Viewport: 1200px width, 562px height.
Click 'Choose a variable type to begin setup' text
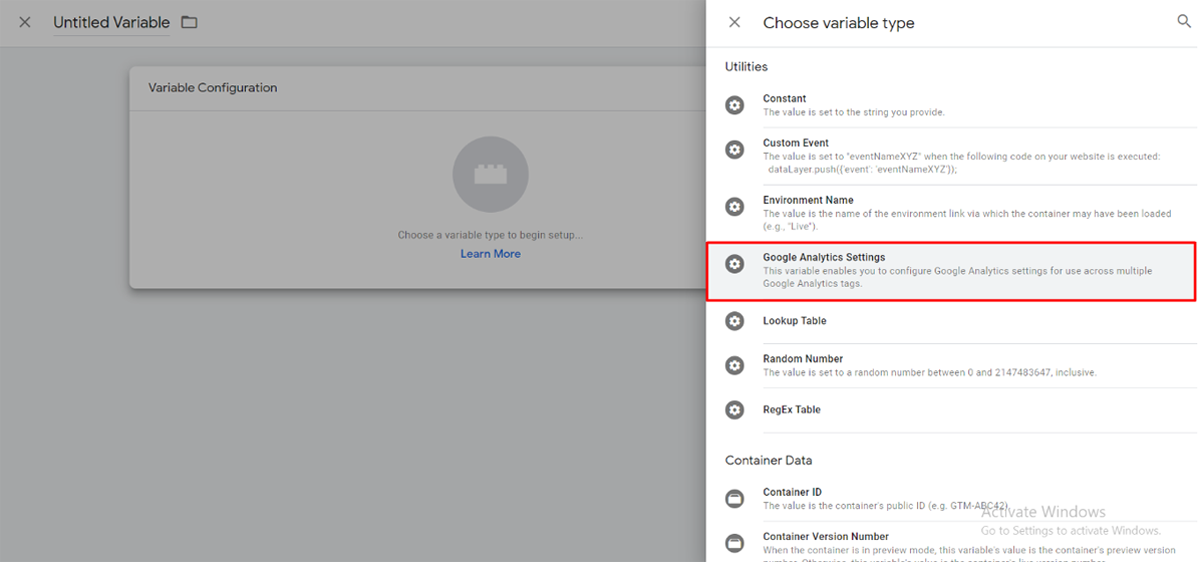[490, 235]
